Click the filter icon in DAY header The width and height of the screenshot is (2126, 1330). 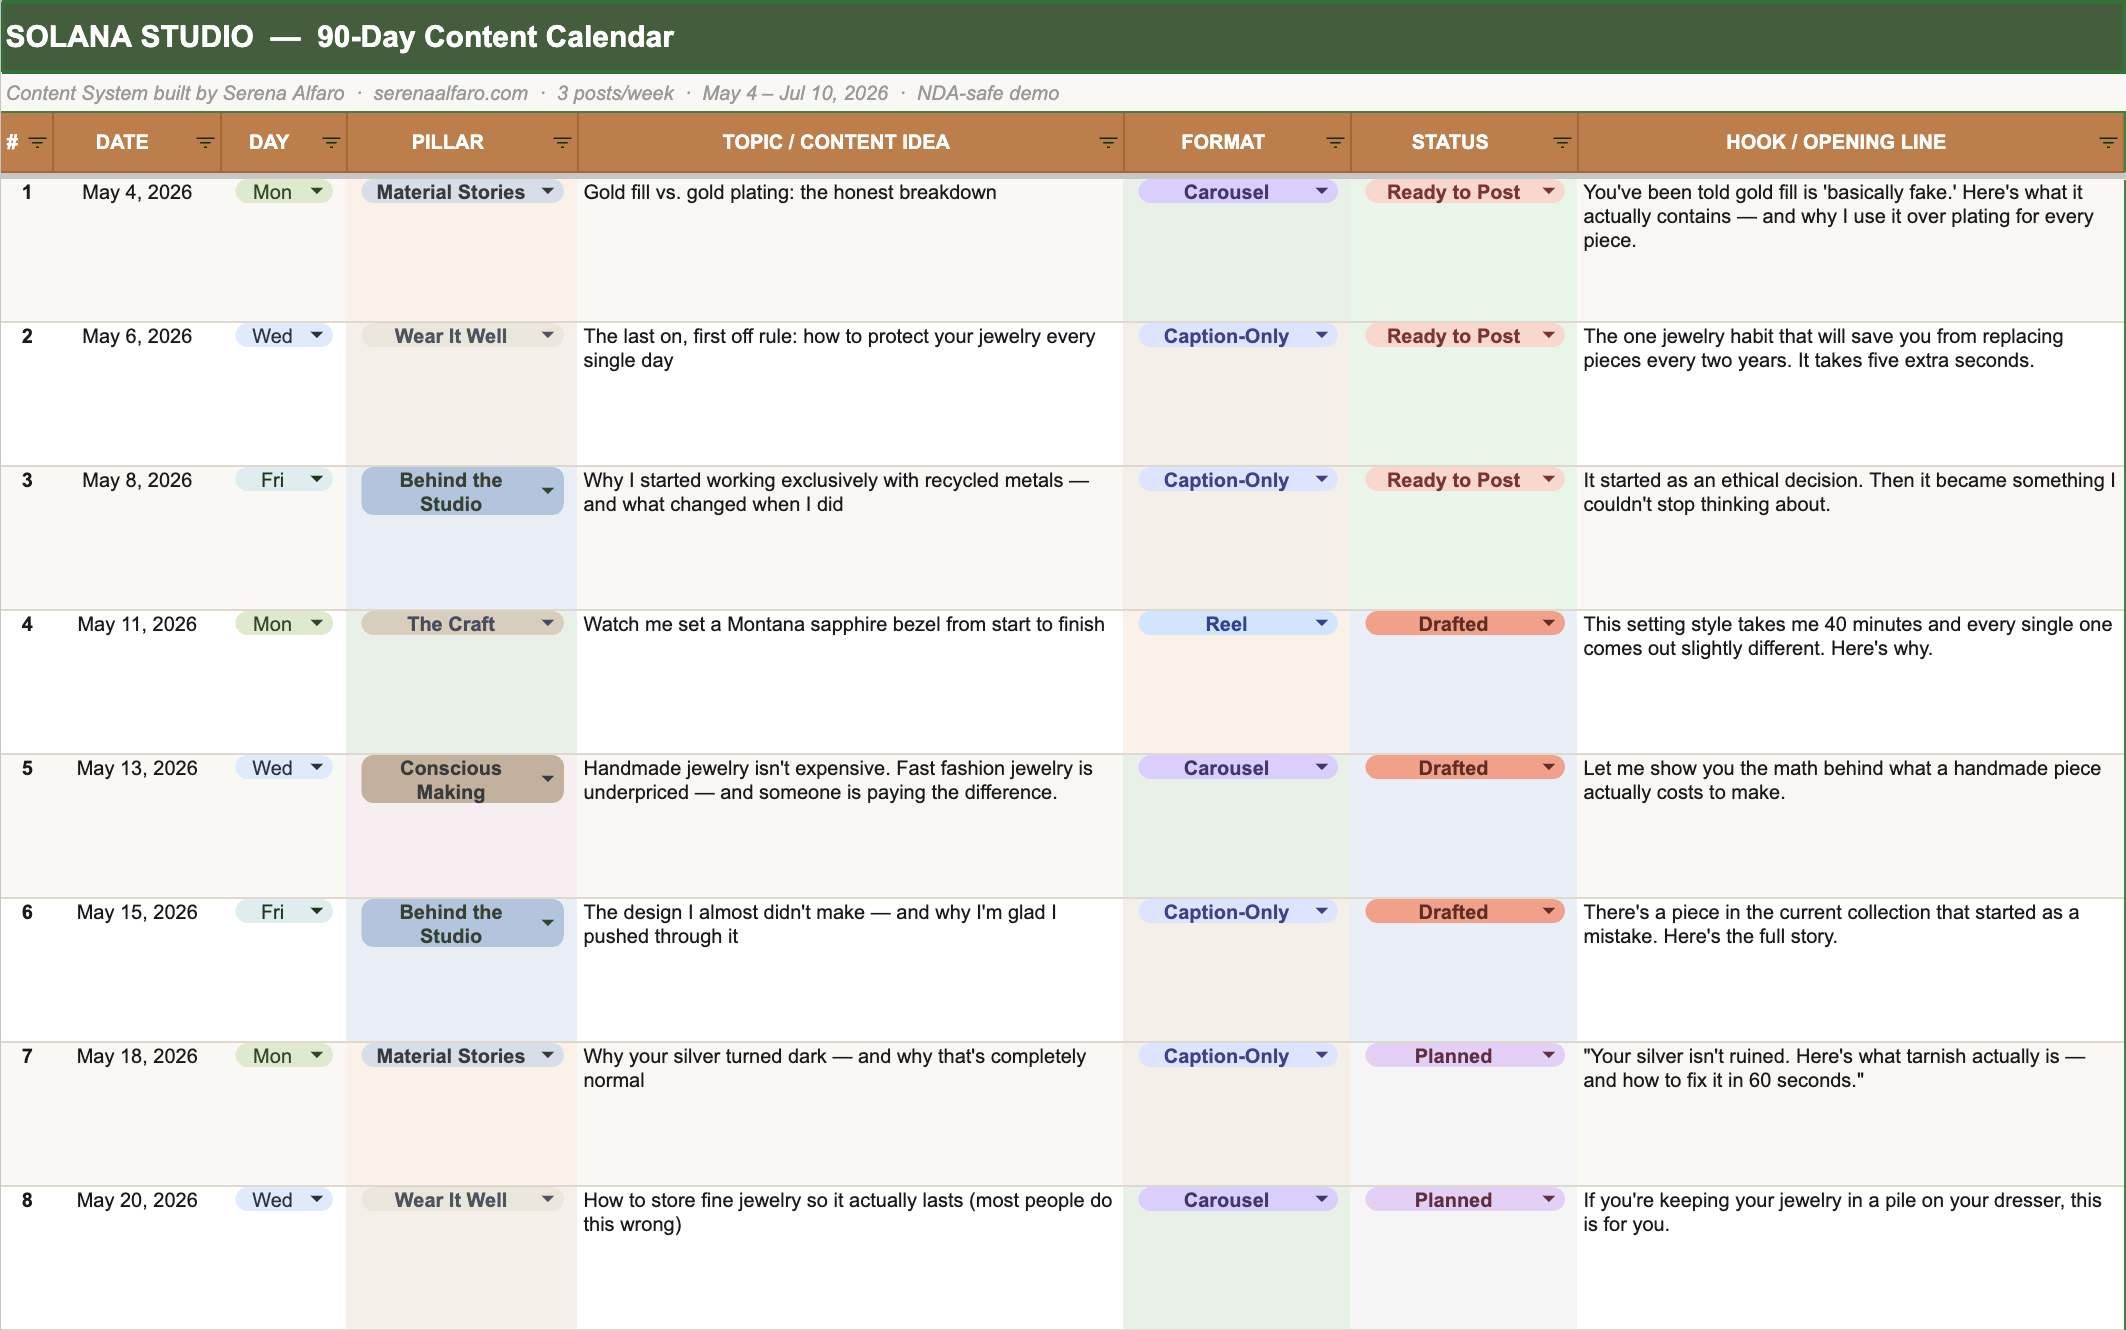click(331, 143)
